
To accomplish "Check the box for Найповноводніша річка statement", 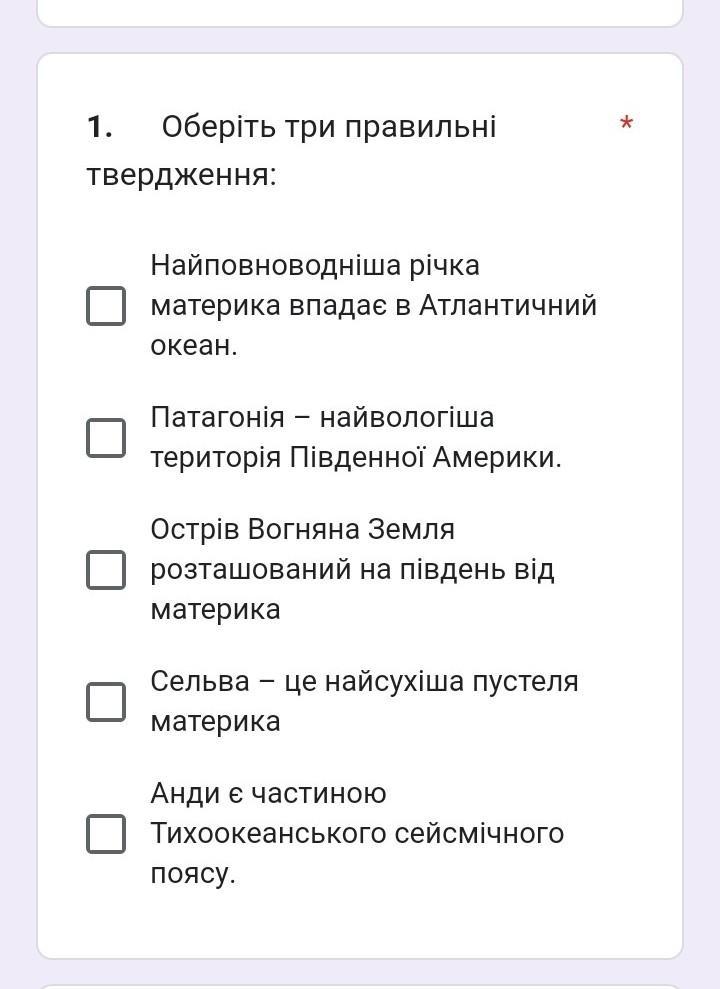I will click(x=106, y=306).
